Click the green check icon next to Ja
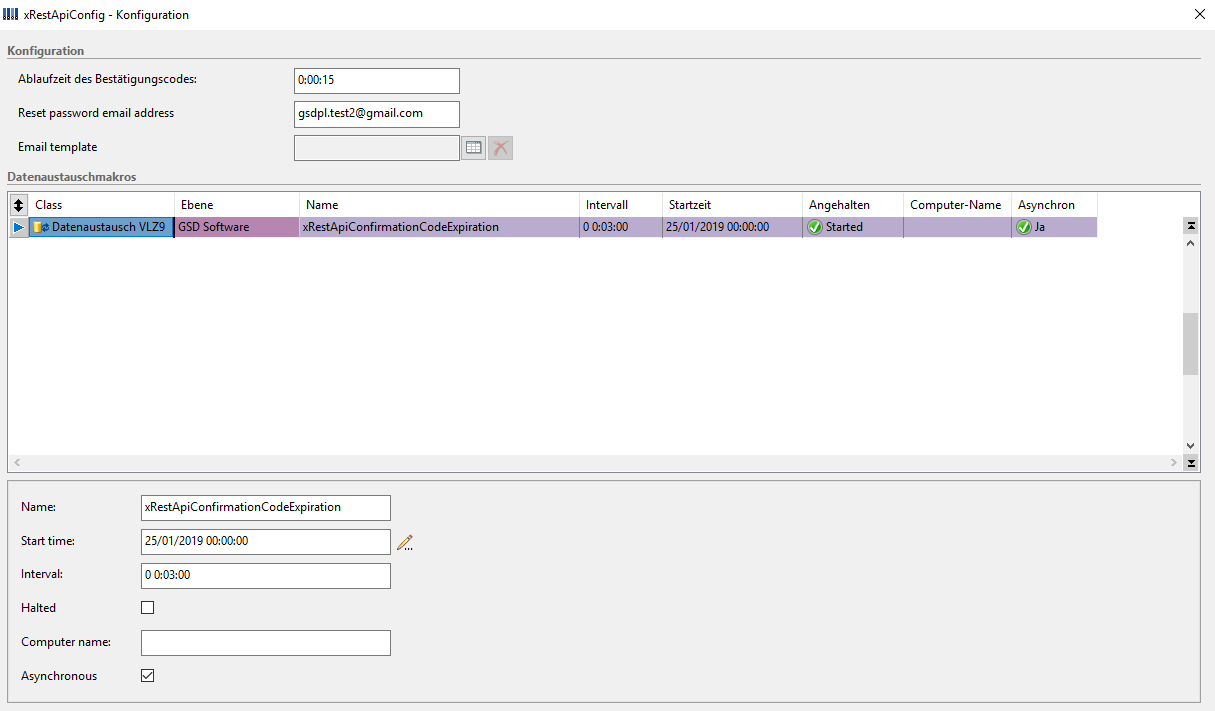The image size is (1215, 711). click(1023, 227)
